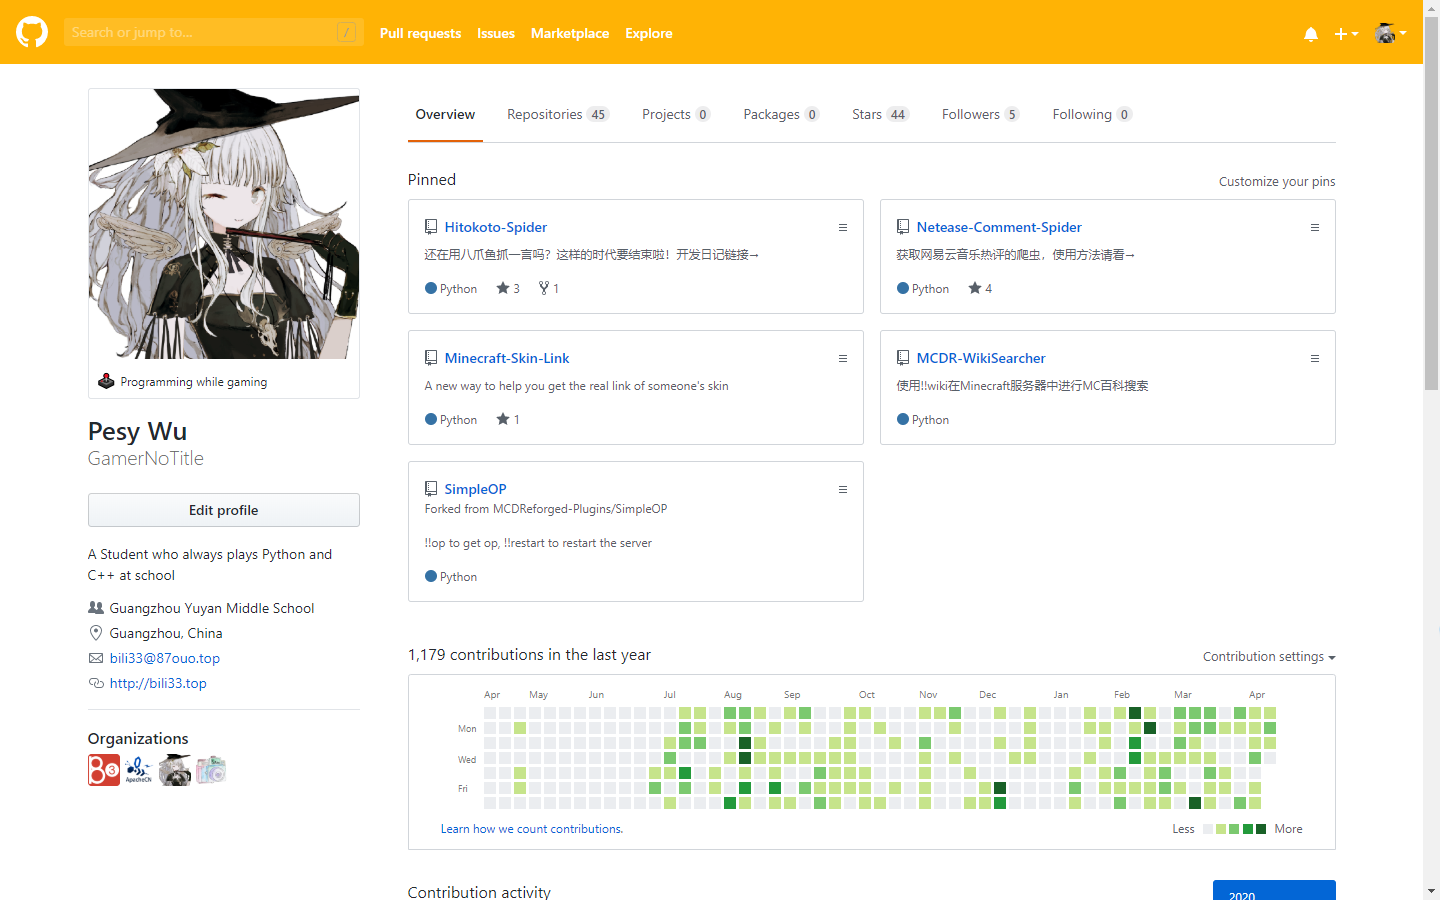This screenshot has width=1440, height=900.
Task: Click the Python language dot on Minecraft-Skin-Link
Action: tap(430, 419)
